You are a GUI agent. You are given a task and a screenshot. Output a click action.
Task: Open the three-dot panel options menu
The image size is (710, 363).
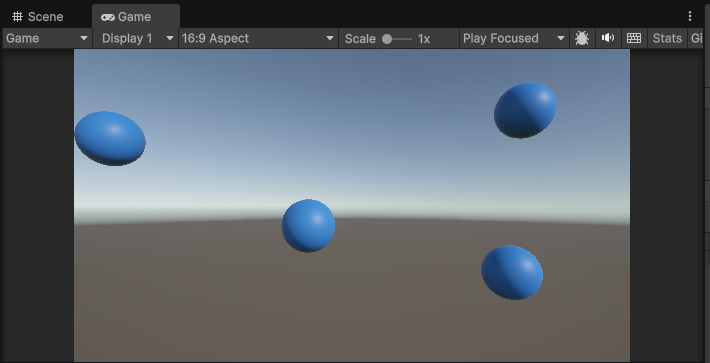690,16
